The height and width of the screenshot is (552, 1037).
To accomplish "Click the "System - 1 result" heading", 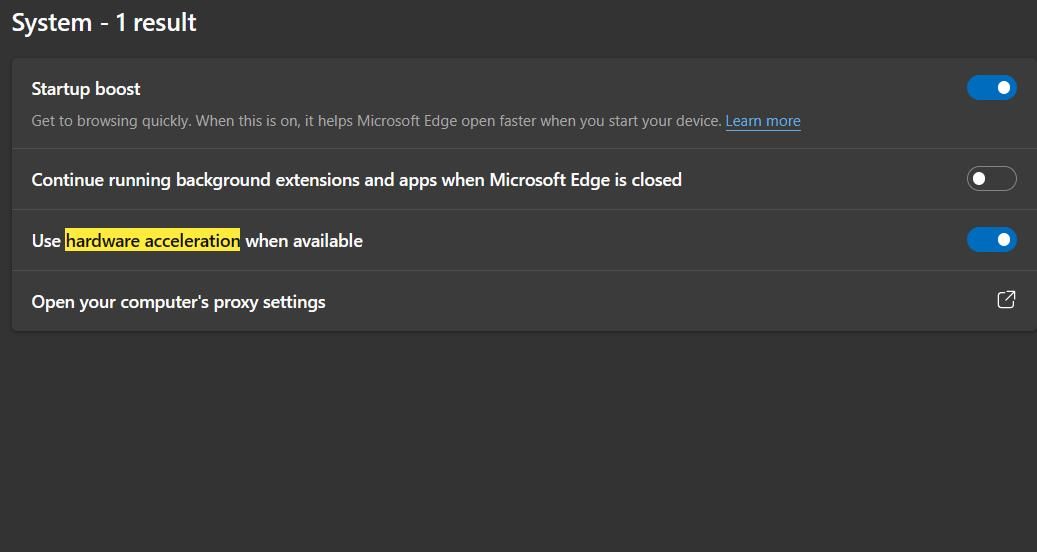I will (104, 23).
